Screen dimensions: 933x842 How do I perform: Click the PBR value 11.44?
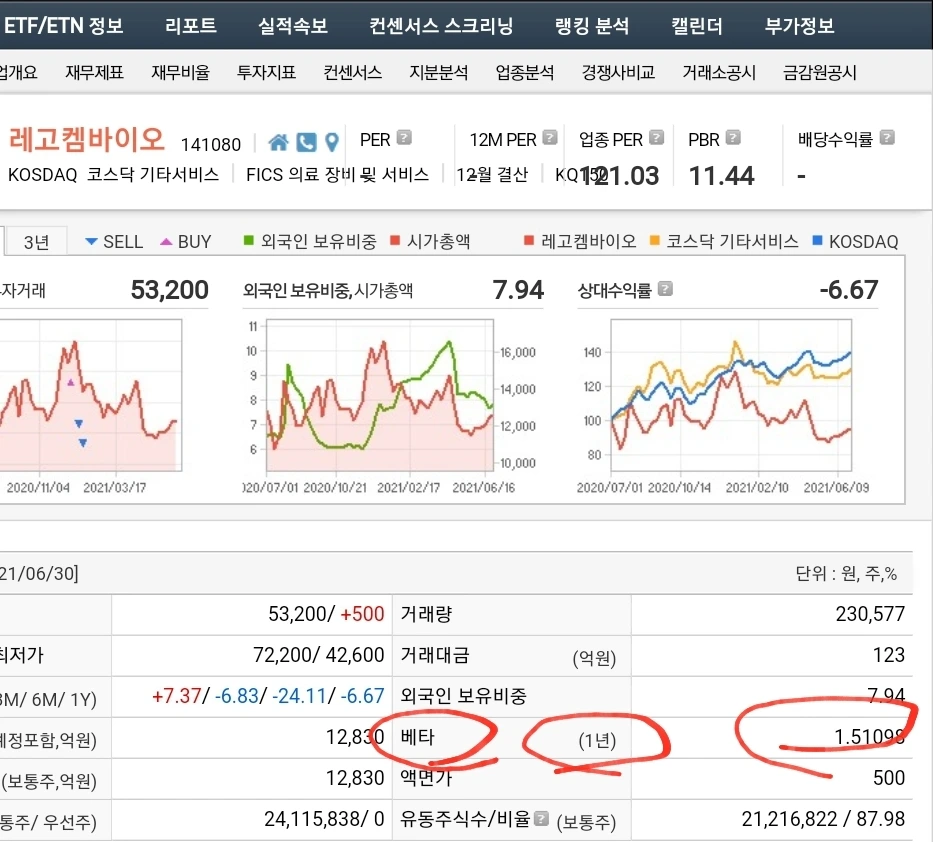(x=721, y=176)
